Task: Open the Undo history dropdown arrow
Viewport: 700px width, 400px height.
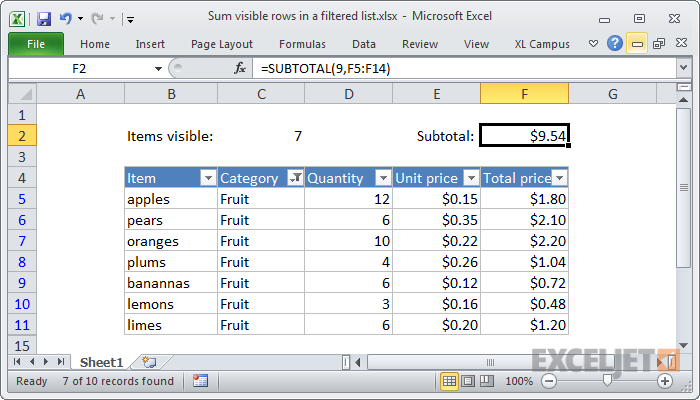Action: 80,19
